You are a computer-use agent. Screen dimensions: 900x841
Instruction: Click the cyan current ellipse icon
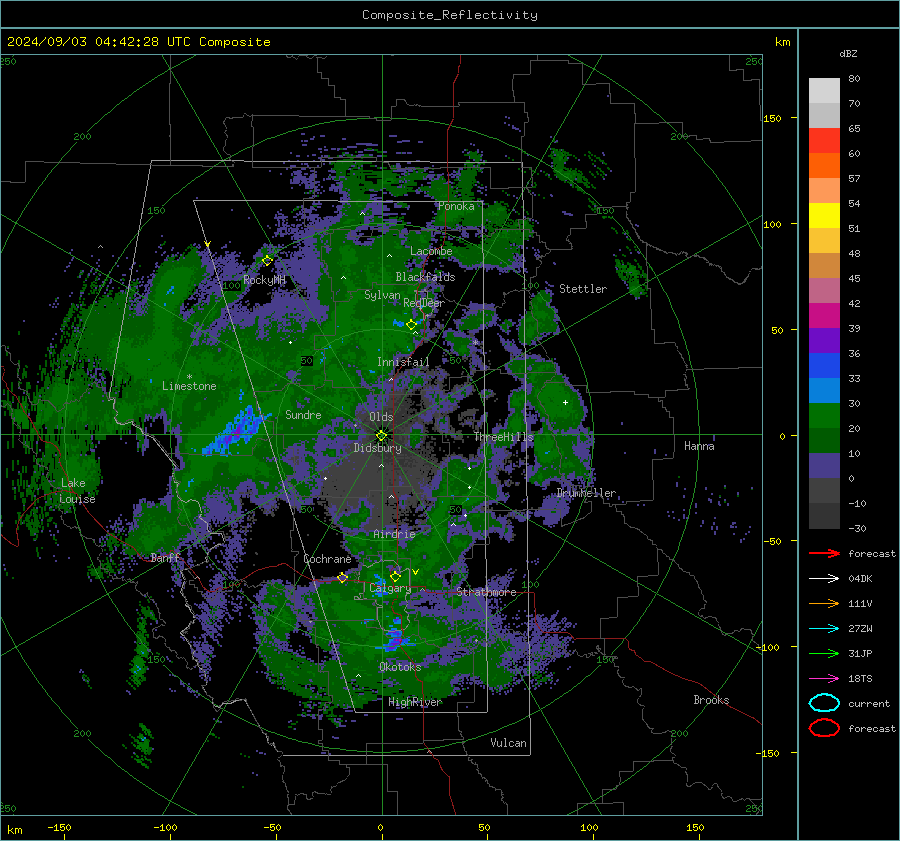[824, 703]
